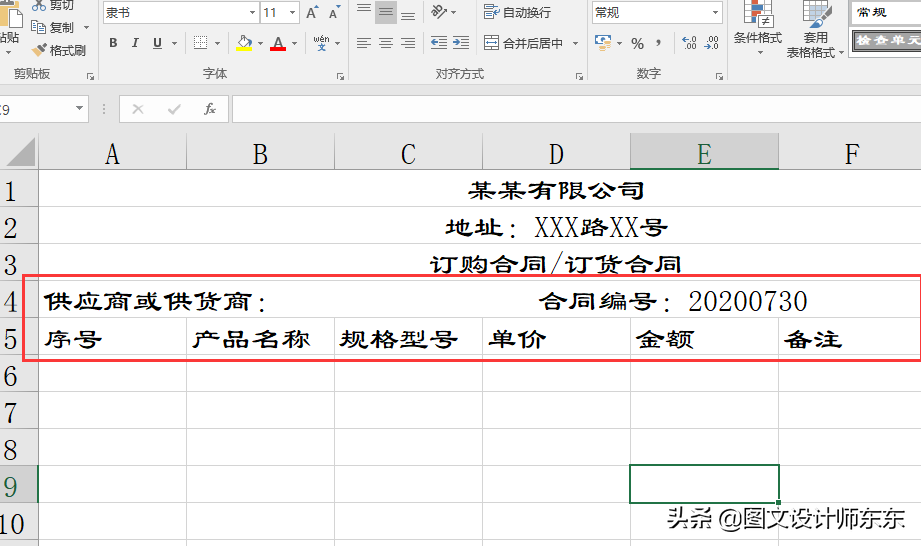The width and height of the screenshot is (921, 546).
Task: Expand the underline style dropdown arrow
Action: click(174, 43)
